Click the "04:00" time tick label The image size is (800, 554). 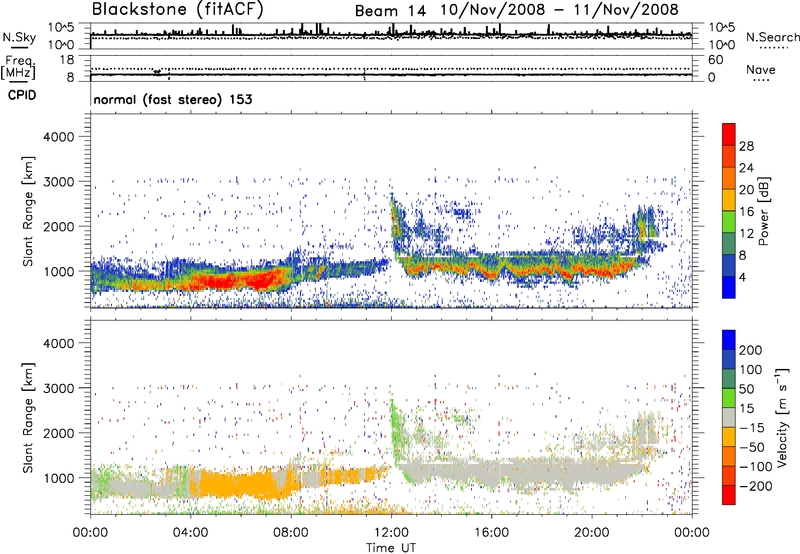[x=190, y=533]
